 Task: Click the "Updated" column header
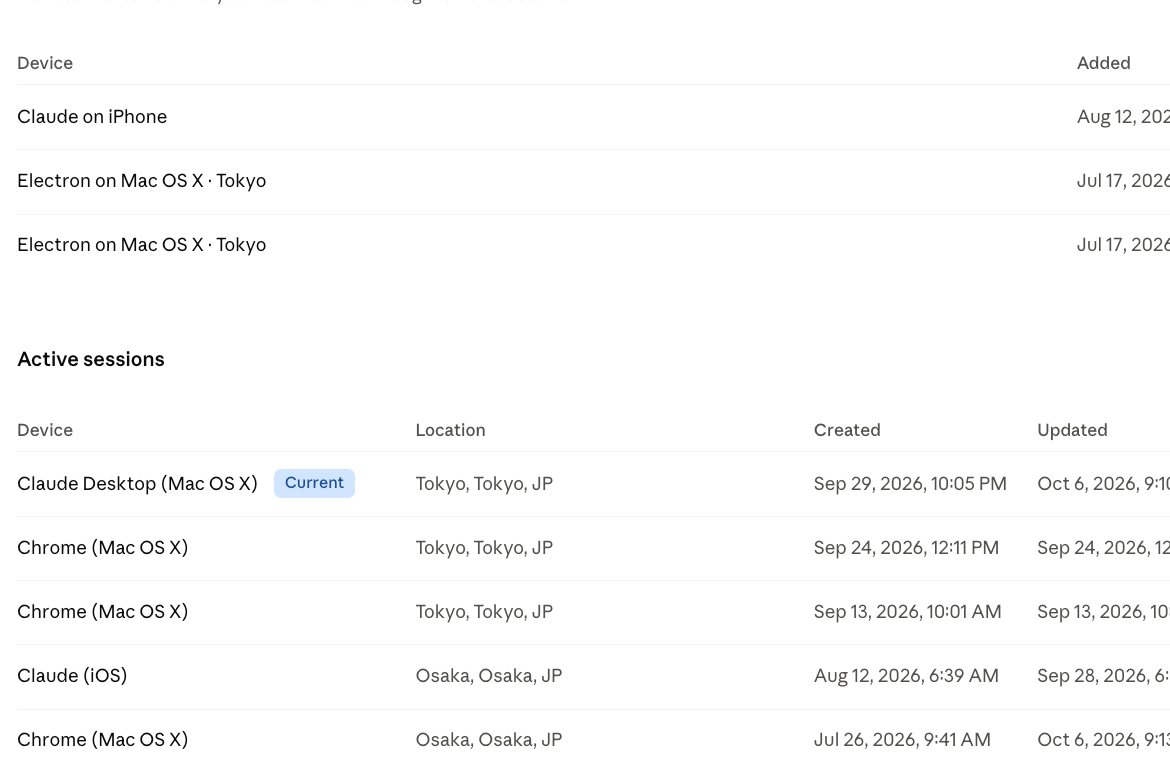1072,430
